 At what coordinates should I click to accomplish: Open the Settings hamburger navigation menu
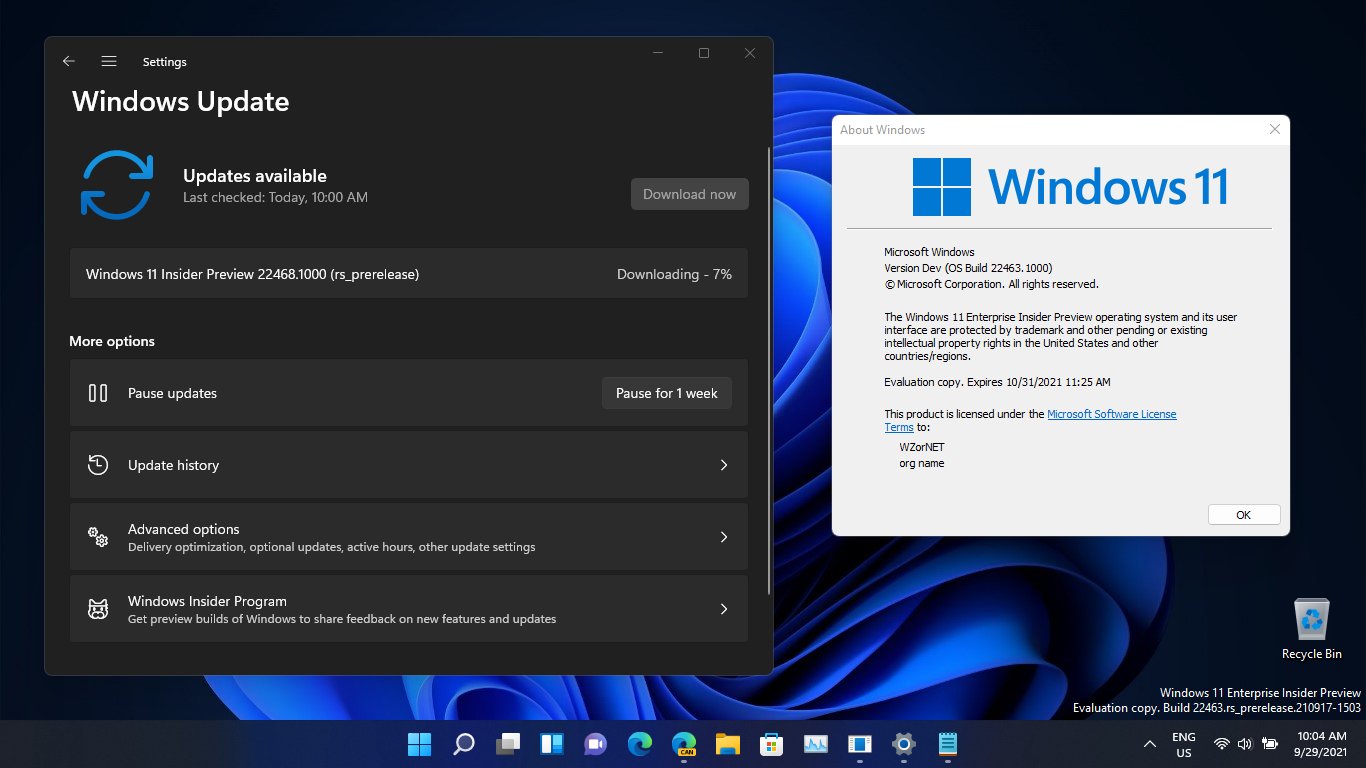pyautogui.click(x=109, y=61)
